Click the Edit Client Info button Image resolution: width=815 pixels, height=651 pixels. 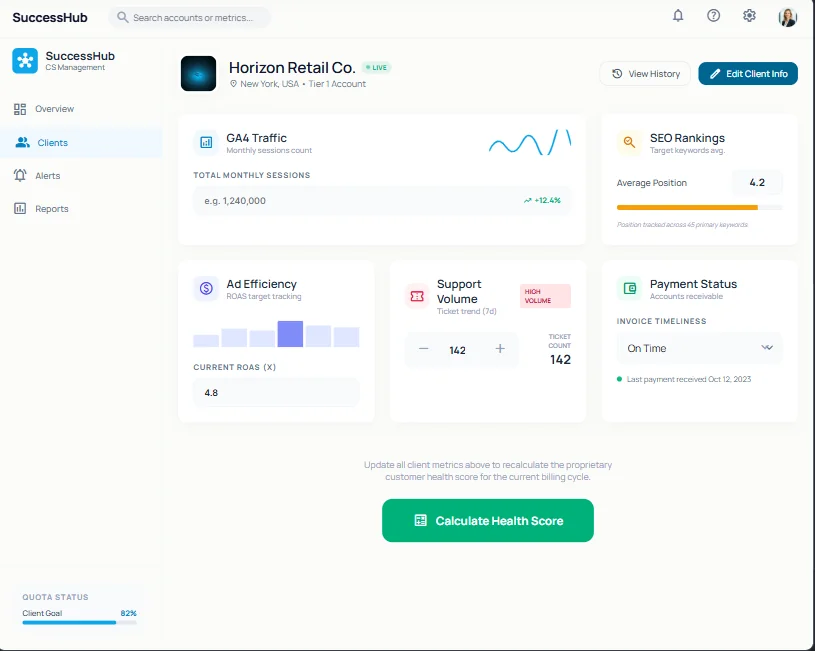point(747,74)
